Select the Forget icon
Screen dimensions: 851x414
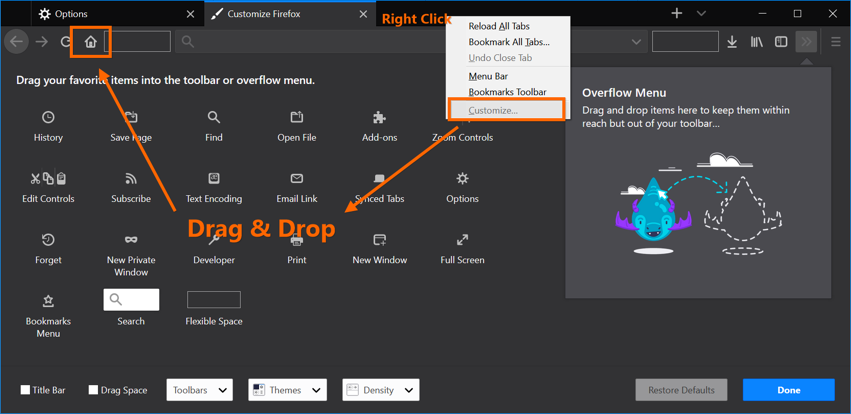pos(48,240)
